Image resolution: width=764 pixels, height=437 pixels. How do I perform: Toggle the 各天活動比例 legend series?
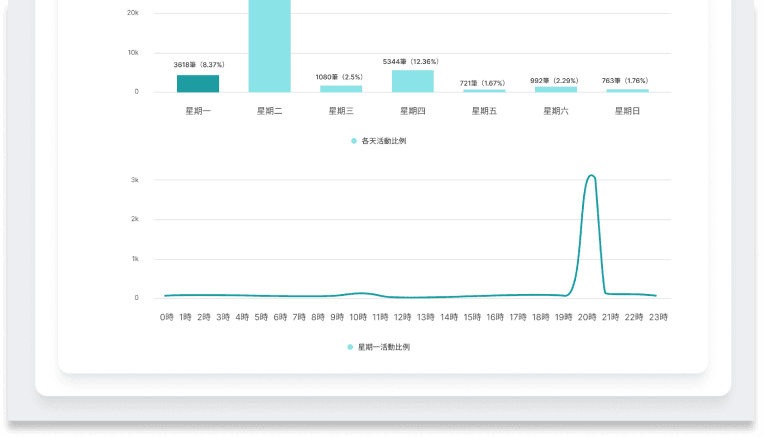378,141
